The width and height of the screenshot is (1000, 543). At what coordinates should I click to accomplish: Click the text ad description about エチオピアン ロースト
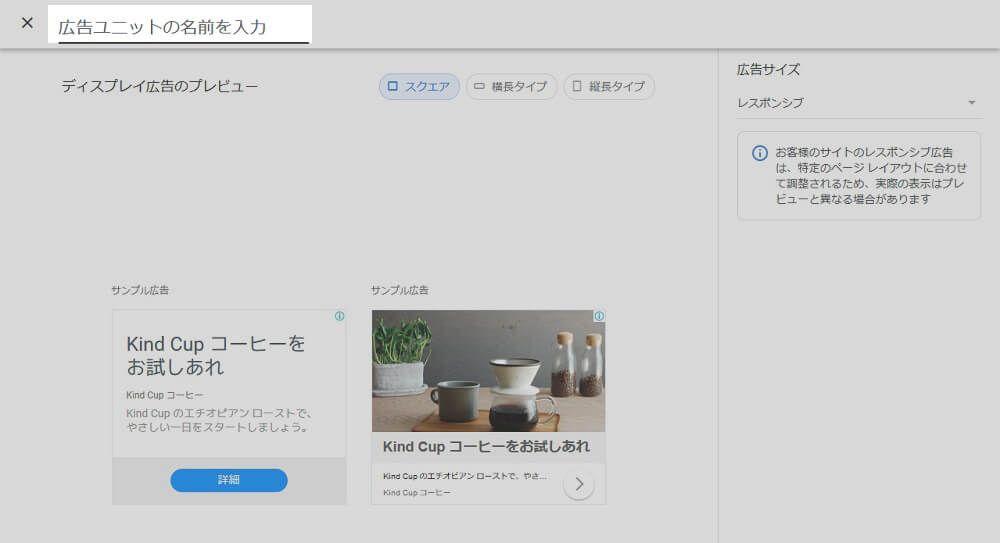pos(219,420)
